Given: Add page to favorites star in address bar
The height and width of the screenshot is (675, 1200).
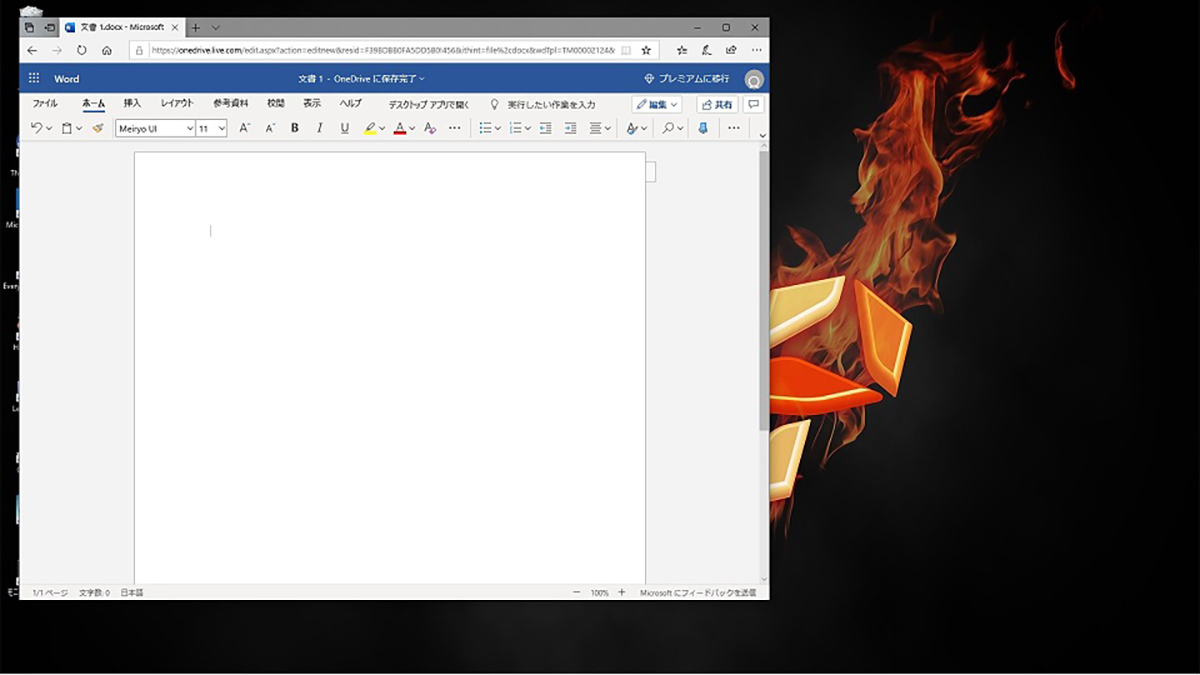Looking at the screenshot, I should [646, 49].
